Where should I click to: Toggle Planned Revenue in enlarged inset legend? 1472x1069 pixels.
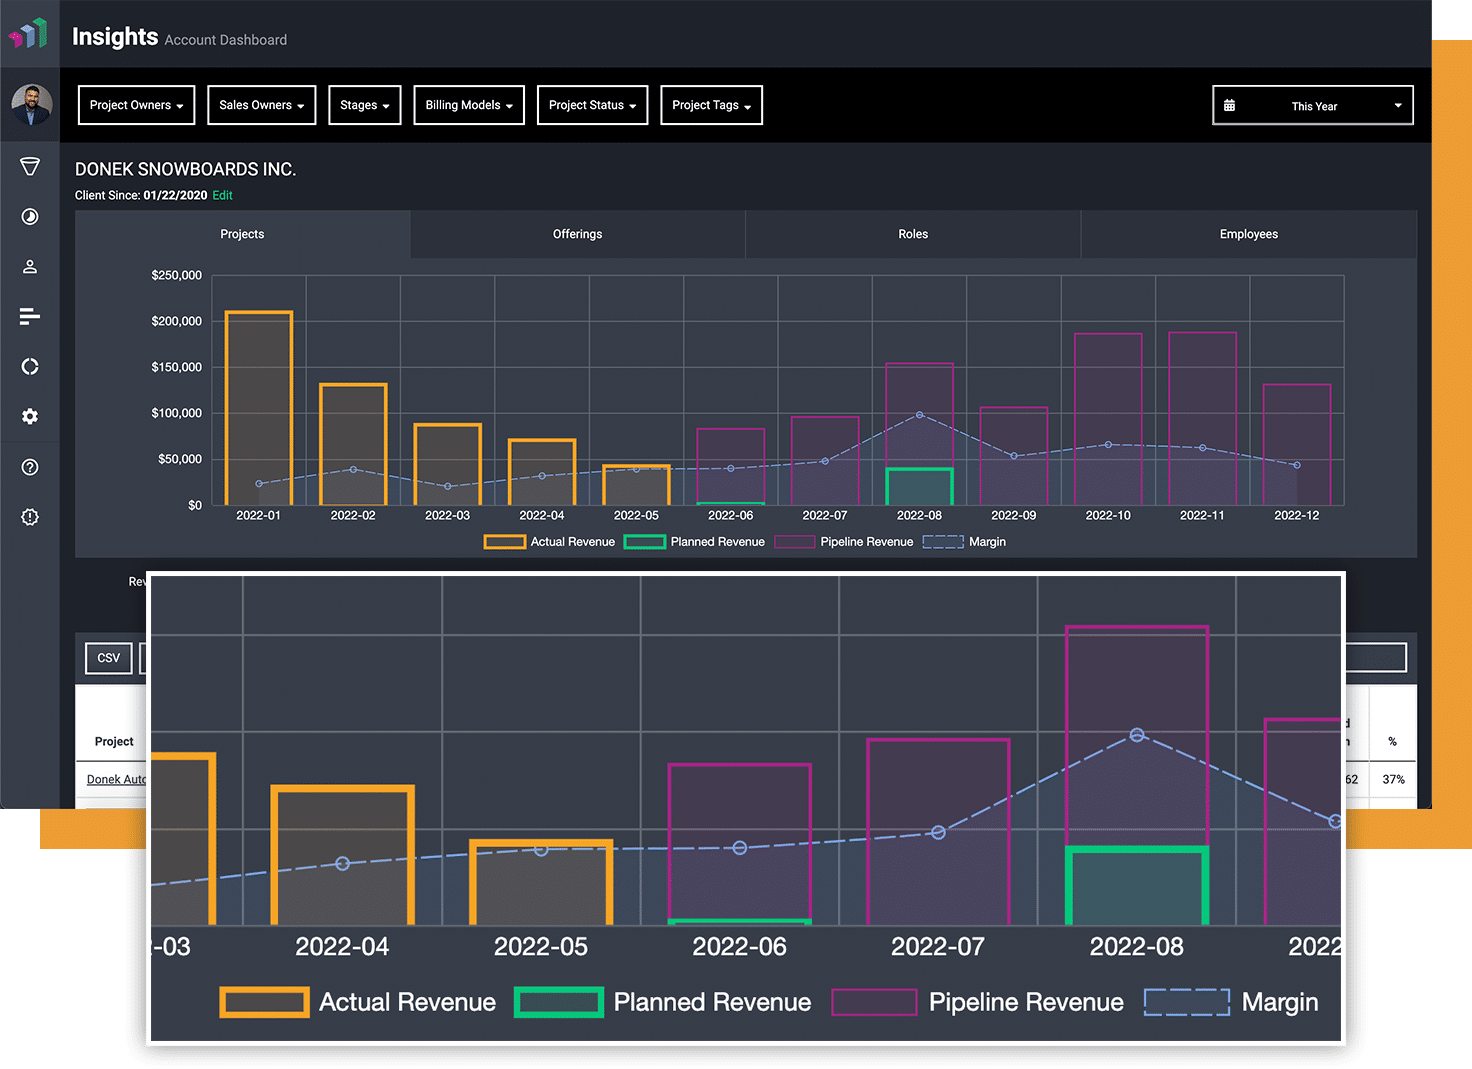(663, 1002)
